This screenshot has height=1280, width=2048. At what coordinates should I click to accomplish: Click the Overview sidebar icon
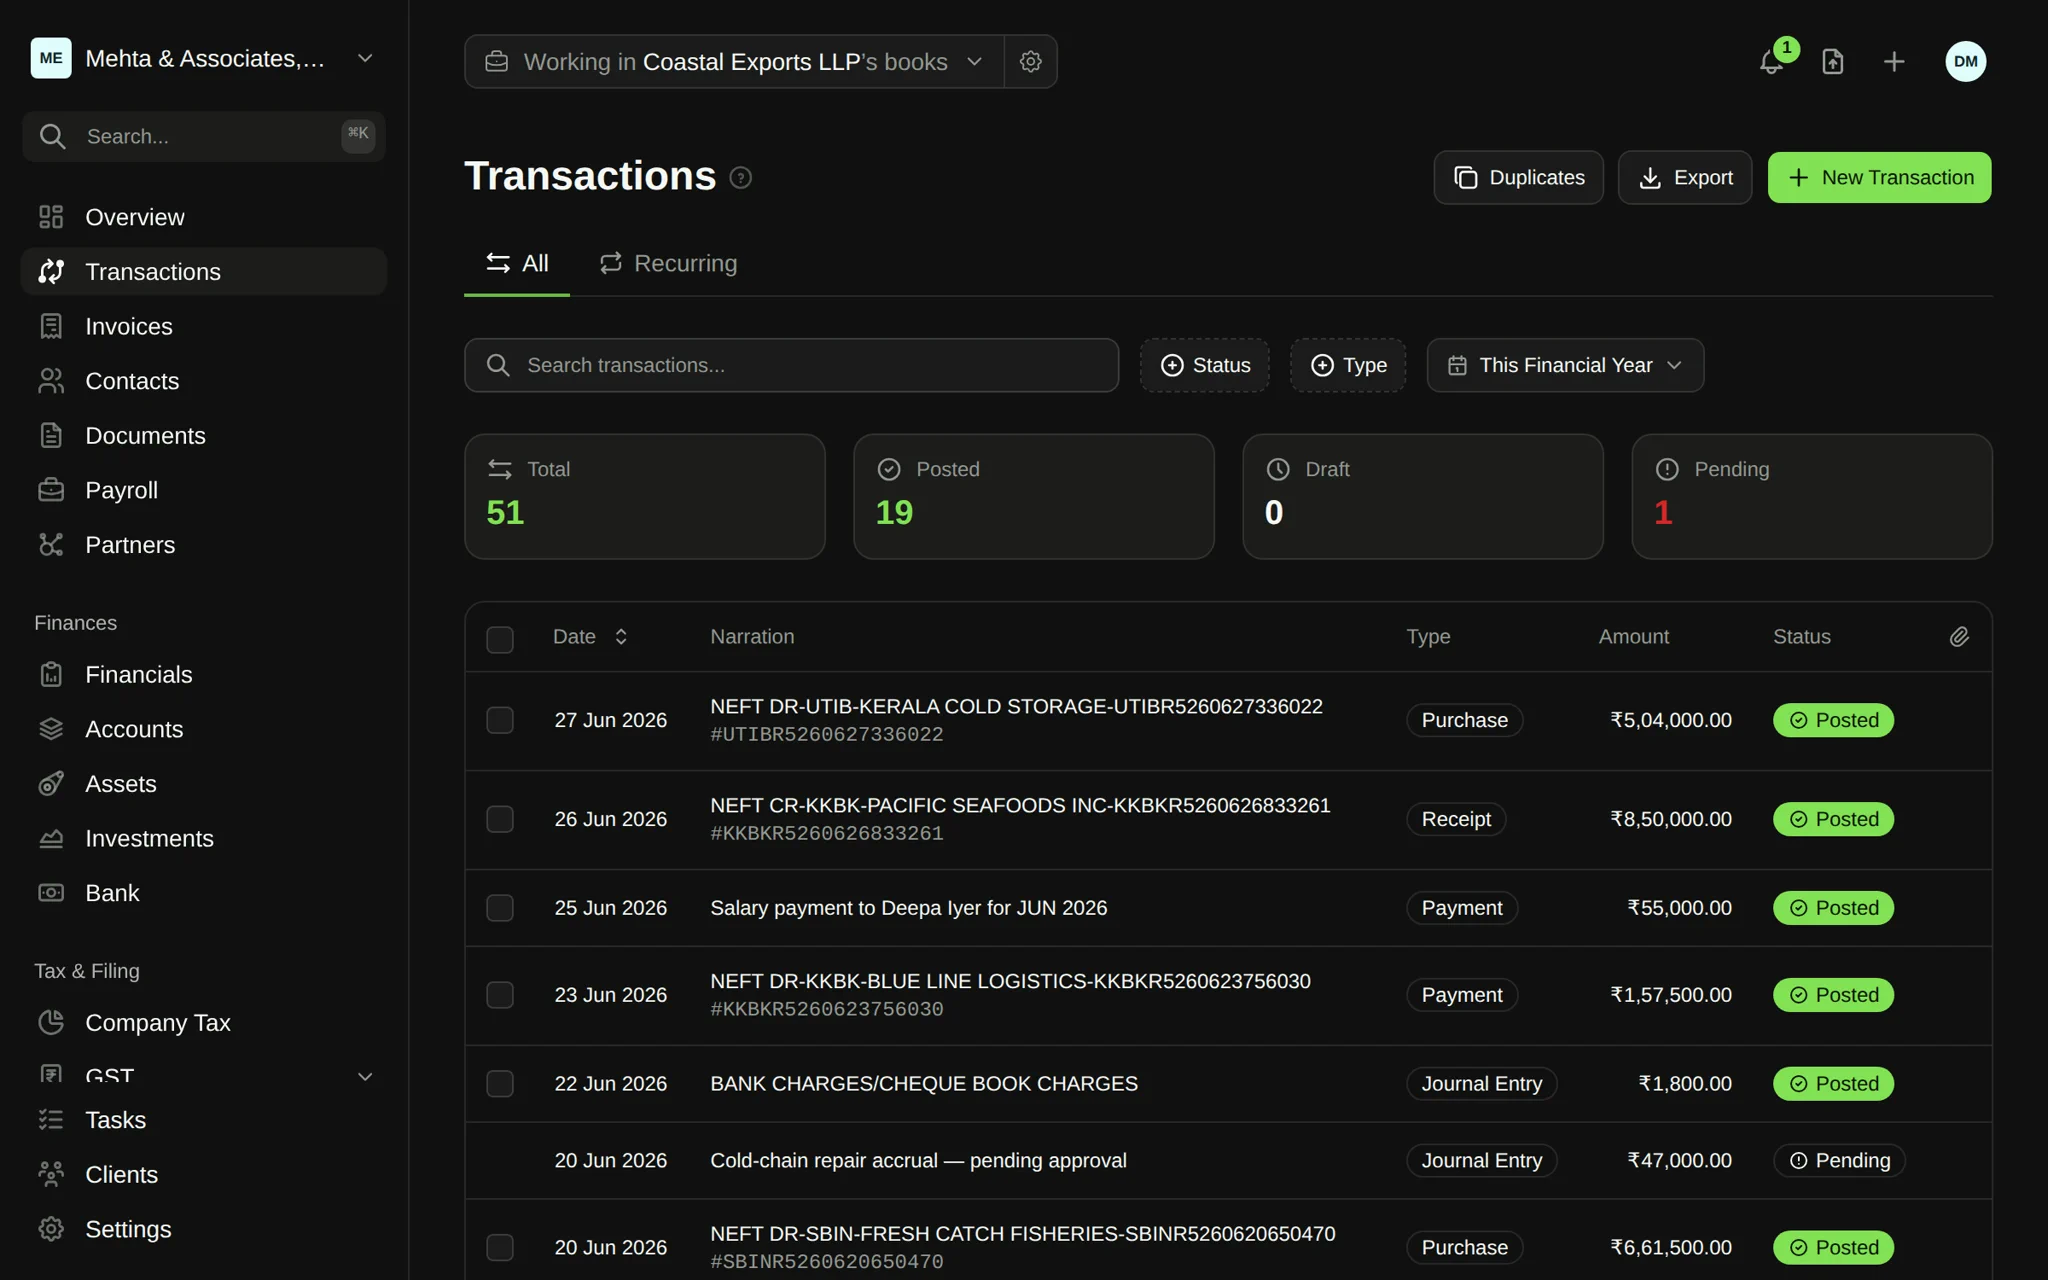51,217
